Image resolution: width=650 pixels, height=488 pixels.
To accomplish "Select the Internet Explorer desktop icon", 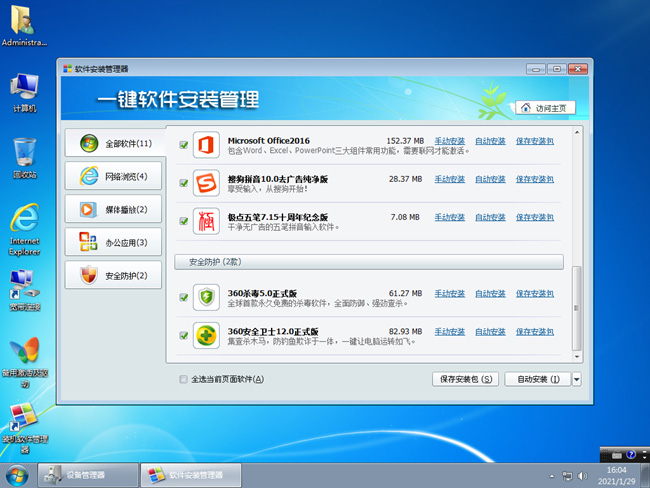I will [x=25, y=229].
